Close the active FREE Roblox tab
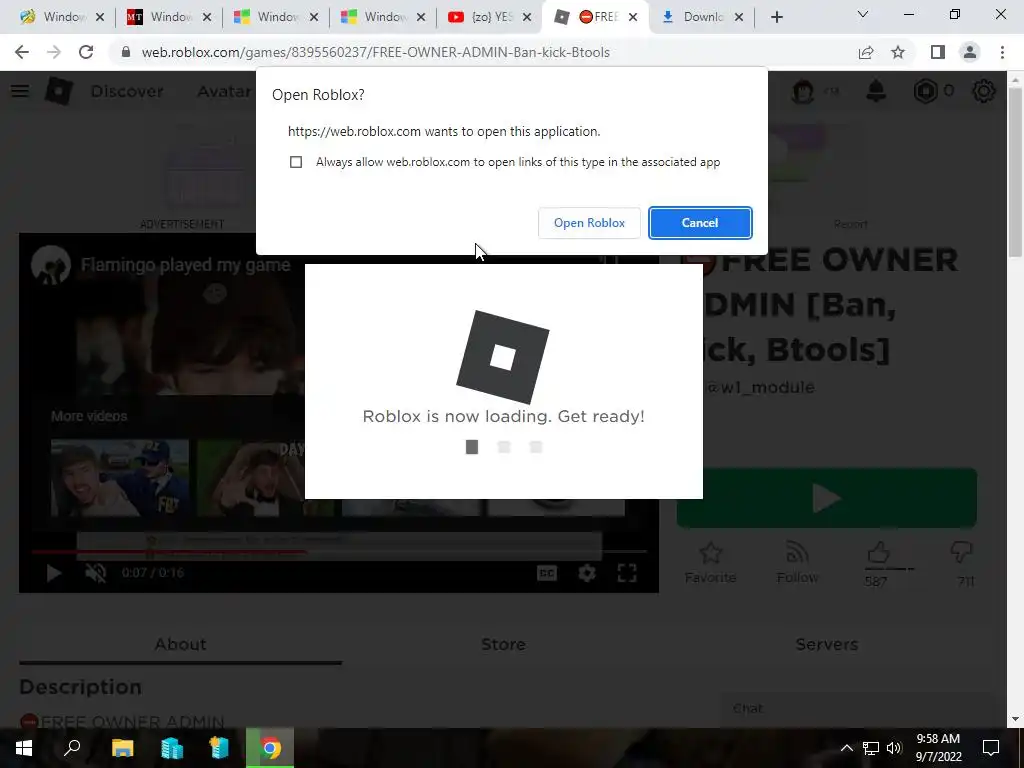This screenshot has width=1024, height=768. coord(633,17)
